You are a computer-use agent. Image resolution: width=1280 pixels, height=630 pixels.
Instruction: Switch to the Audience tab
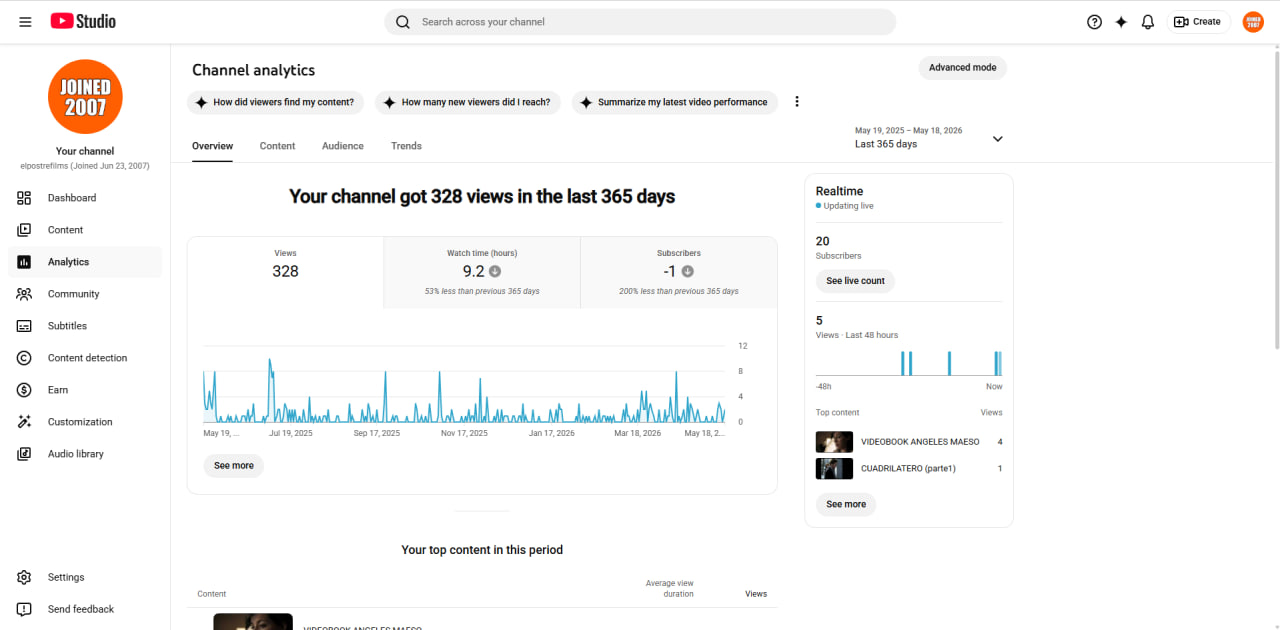tap(343, 146)
